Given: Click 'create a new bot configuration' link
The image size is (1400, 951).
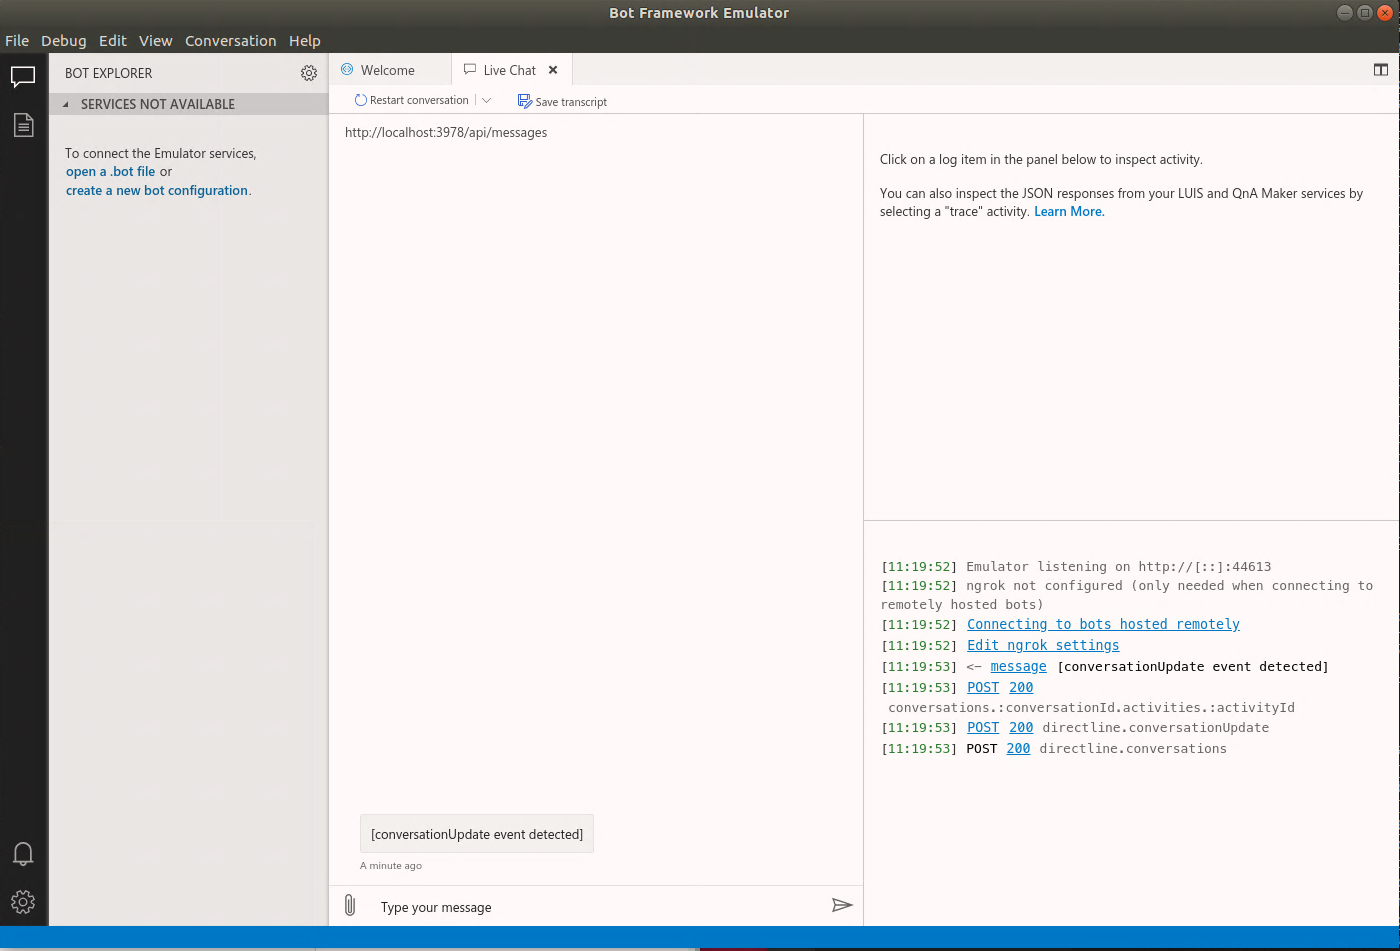Looking at the screenshot, I should 157,190.
